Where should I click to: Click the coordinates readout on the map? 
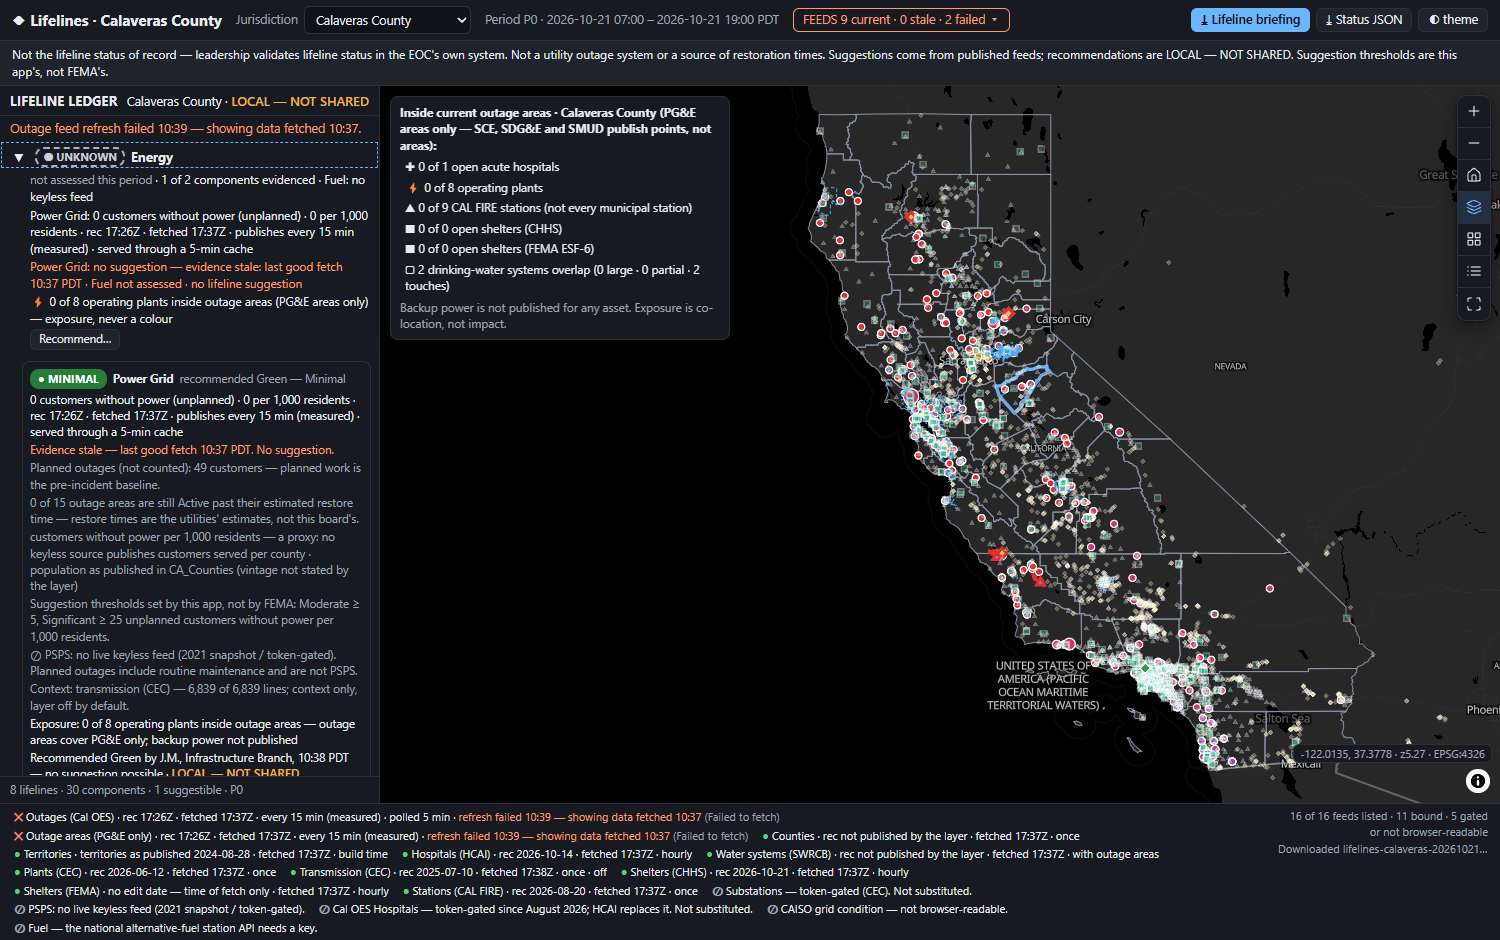1394,754
